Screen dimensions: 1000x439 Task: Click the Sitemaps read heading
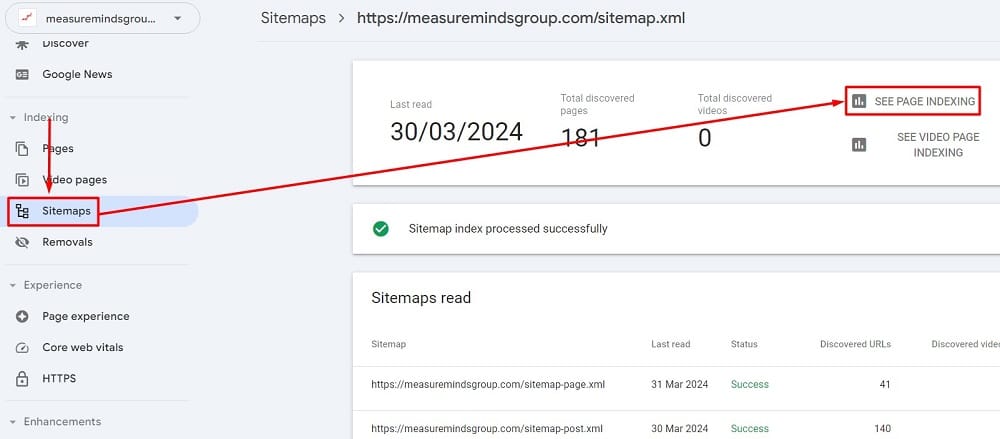(421, 298)
